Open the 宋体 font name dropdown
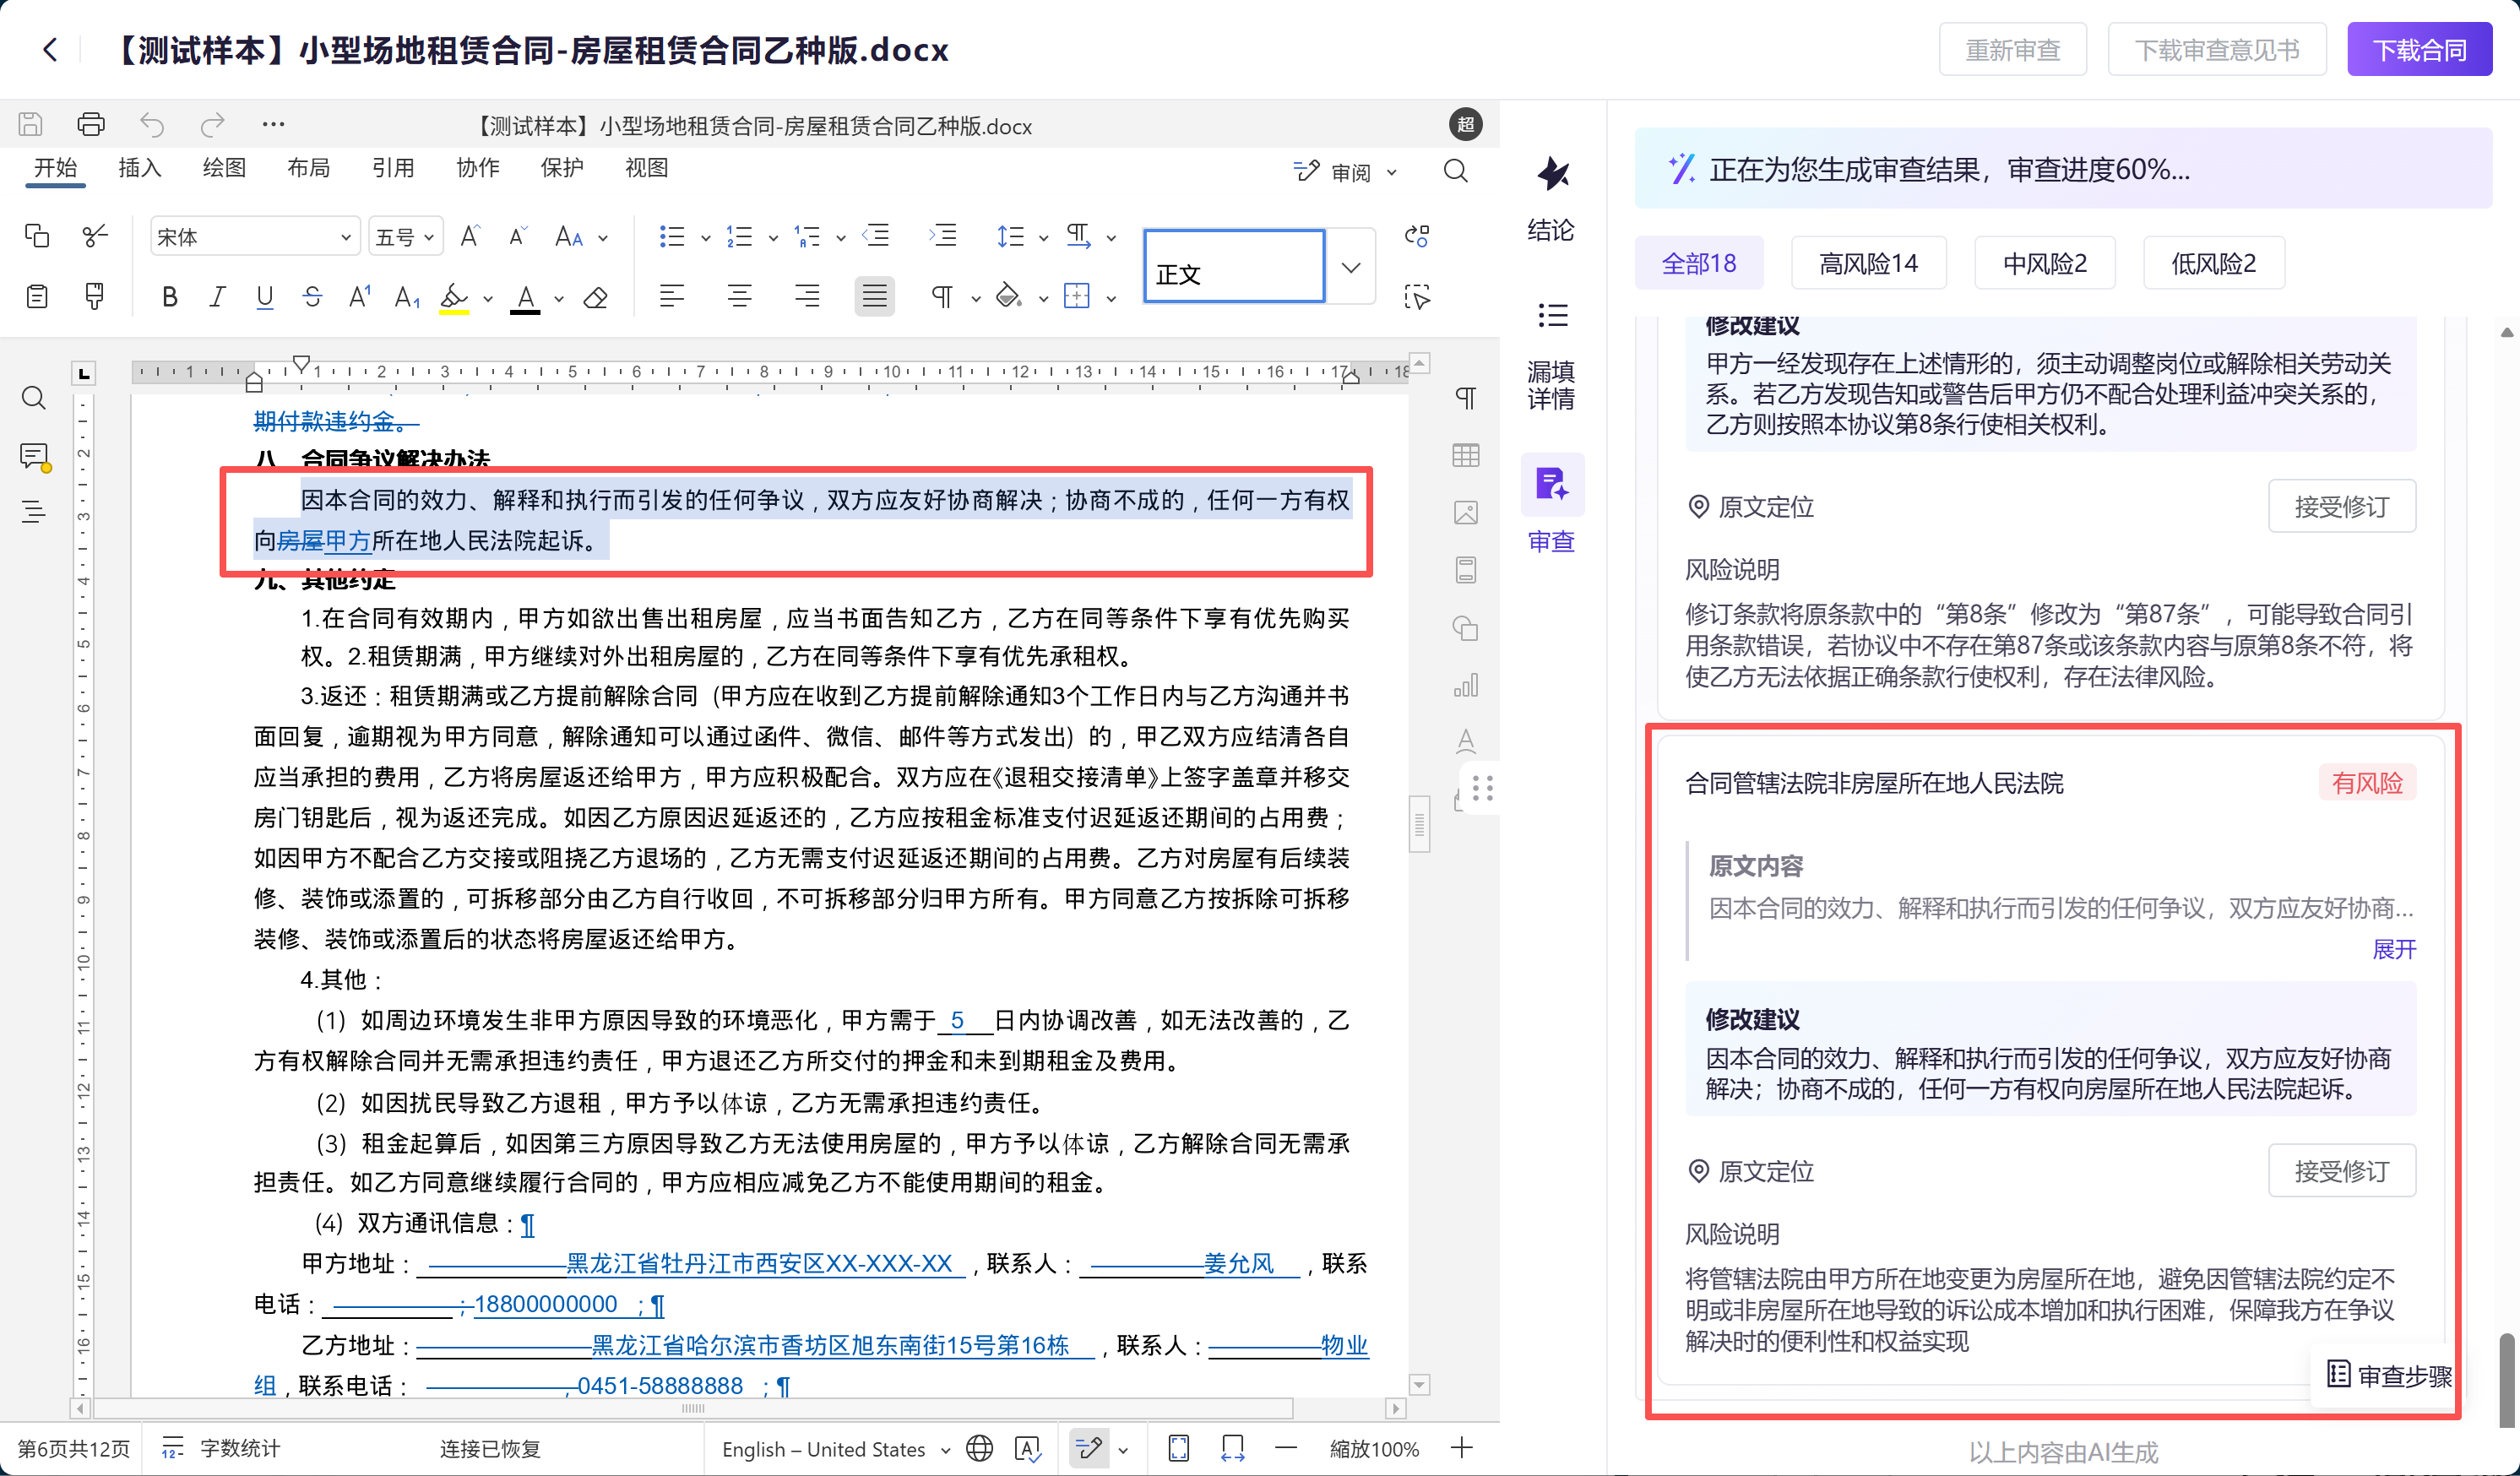The width and height of the screenshot is (2520, 1476). tap(345, 237)
